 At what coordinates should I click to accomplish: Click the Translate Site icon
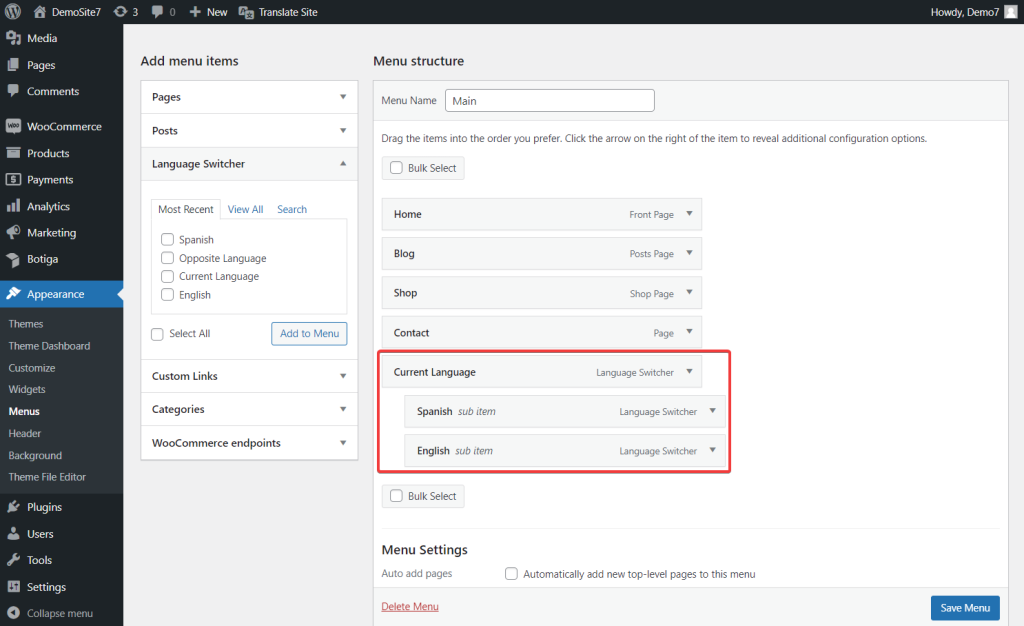(246, 12)
